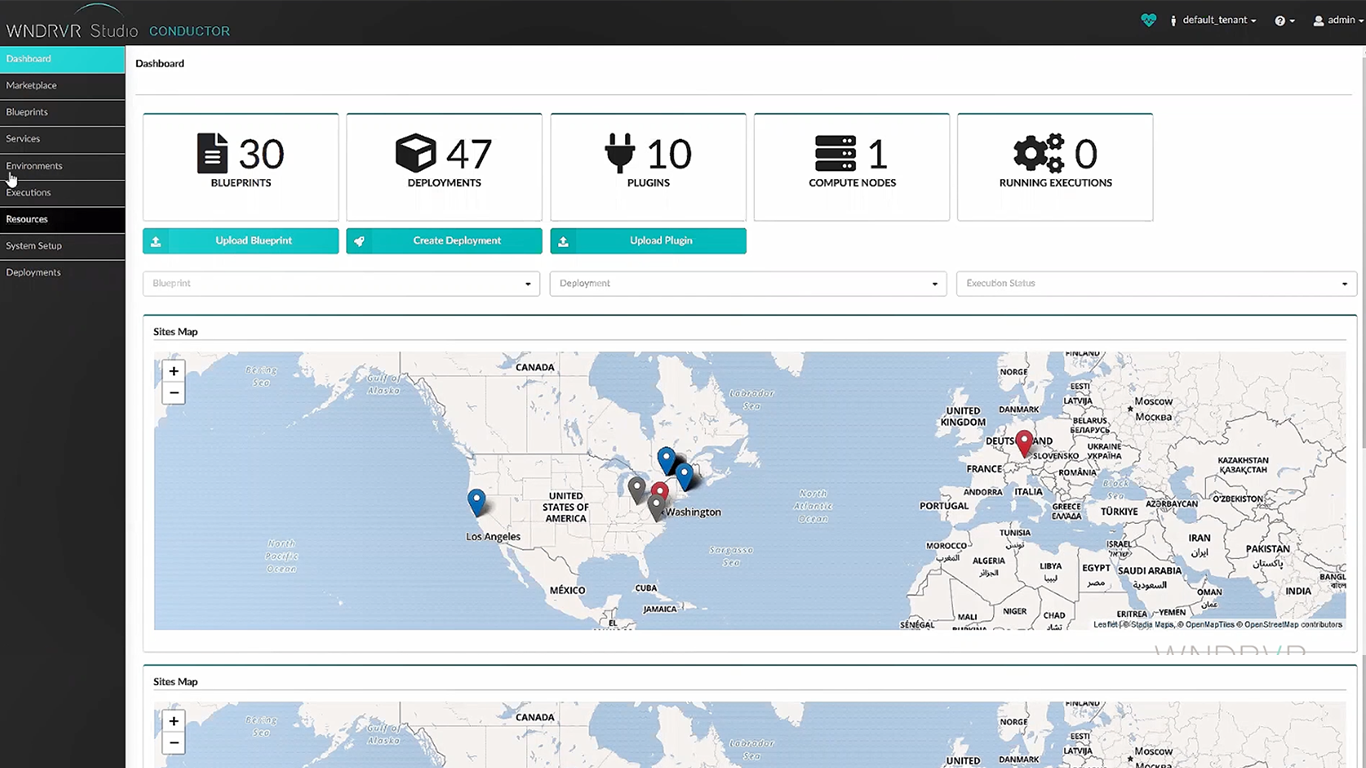Click the Blueprints document icon
1366x768 pixels.
tap(212, 154)
